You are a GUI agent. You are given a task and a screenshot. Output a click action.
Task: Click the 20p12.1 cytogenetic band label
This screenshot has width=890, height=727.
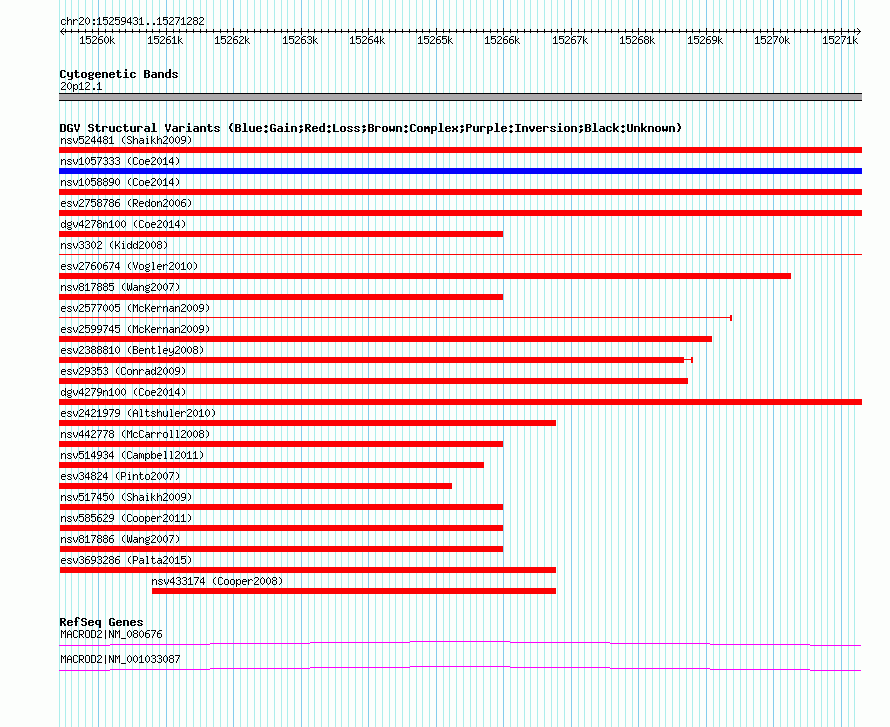coord(81,86)
